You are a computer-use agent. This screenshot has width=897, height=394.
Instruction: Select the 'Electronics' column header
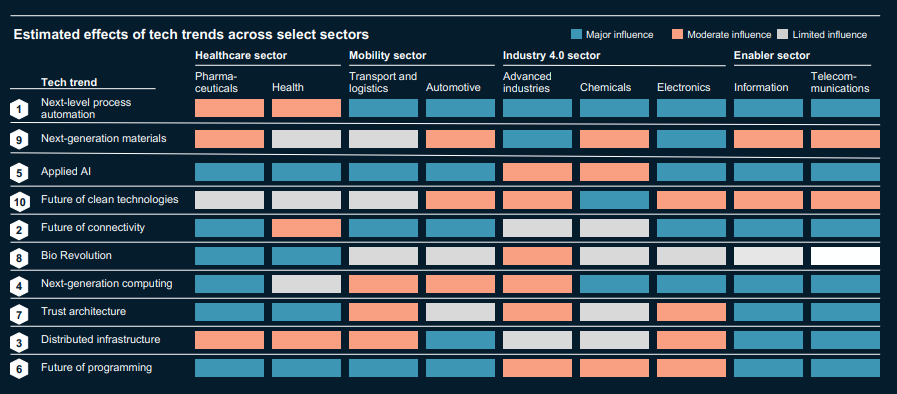point(684,87)
